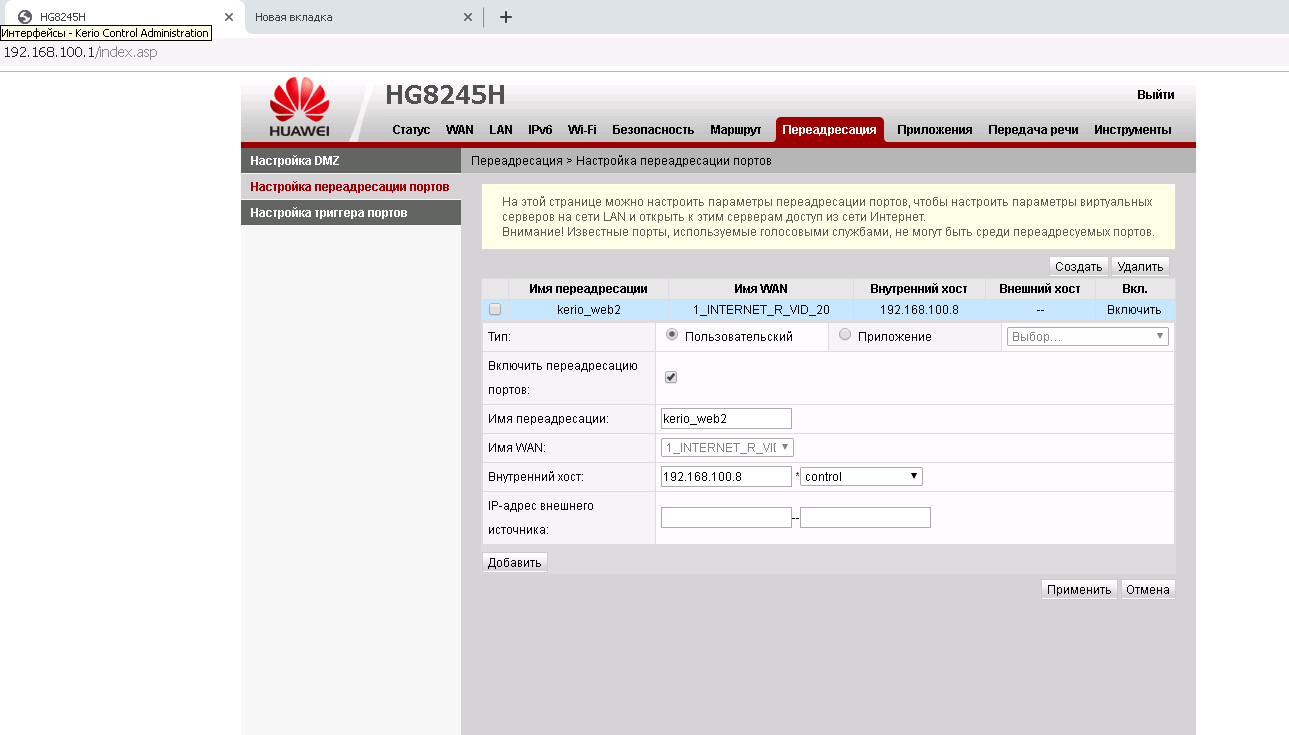Open the Имя WAN dropdown
Image resolution: width=1289 pixels, height=735 pixels.
tap(727, 448)
